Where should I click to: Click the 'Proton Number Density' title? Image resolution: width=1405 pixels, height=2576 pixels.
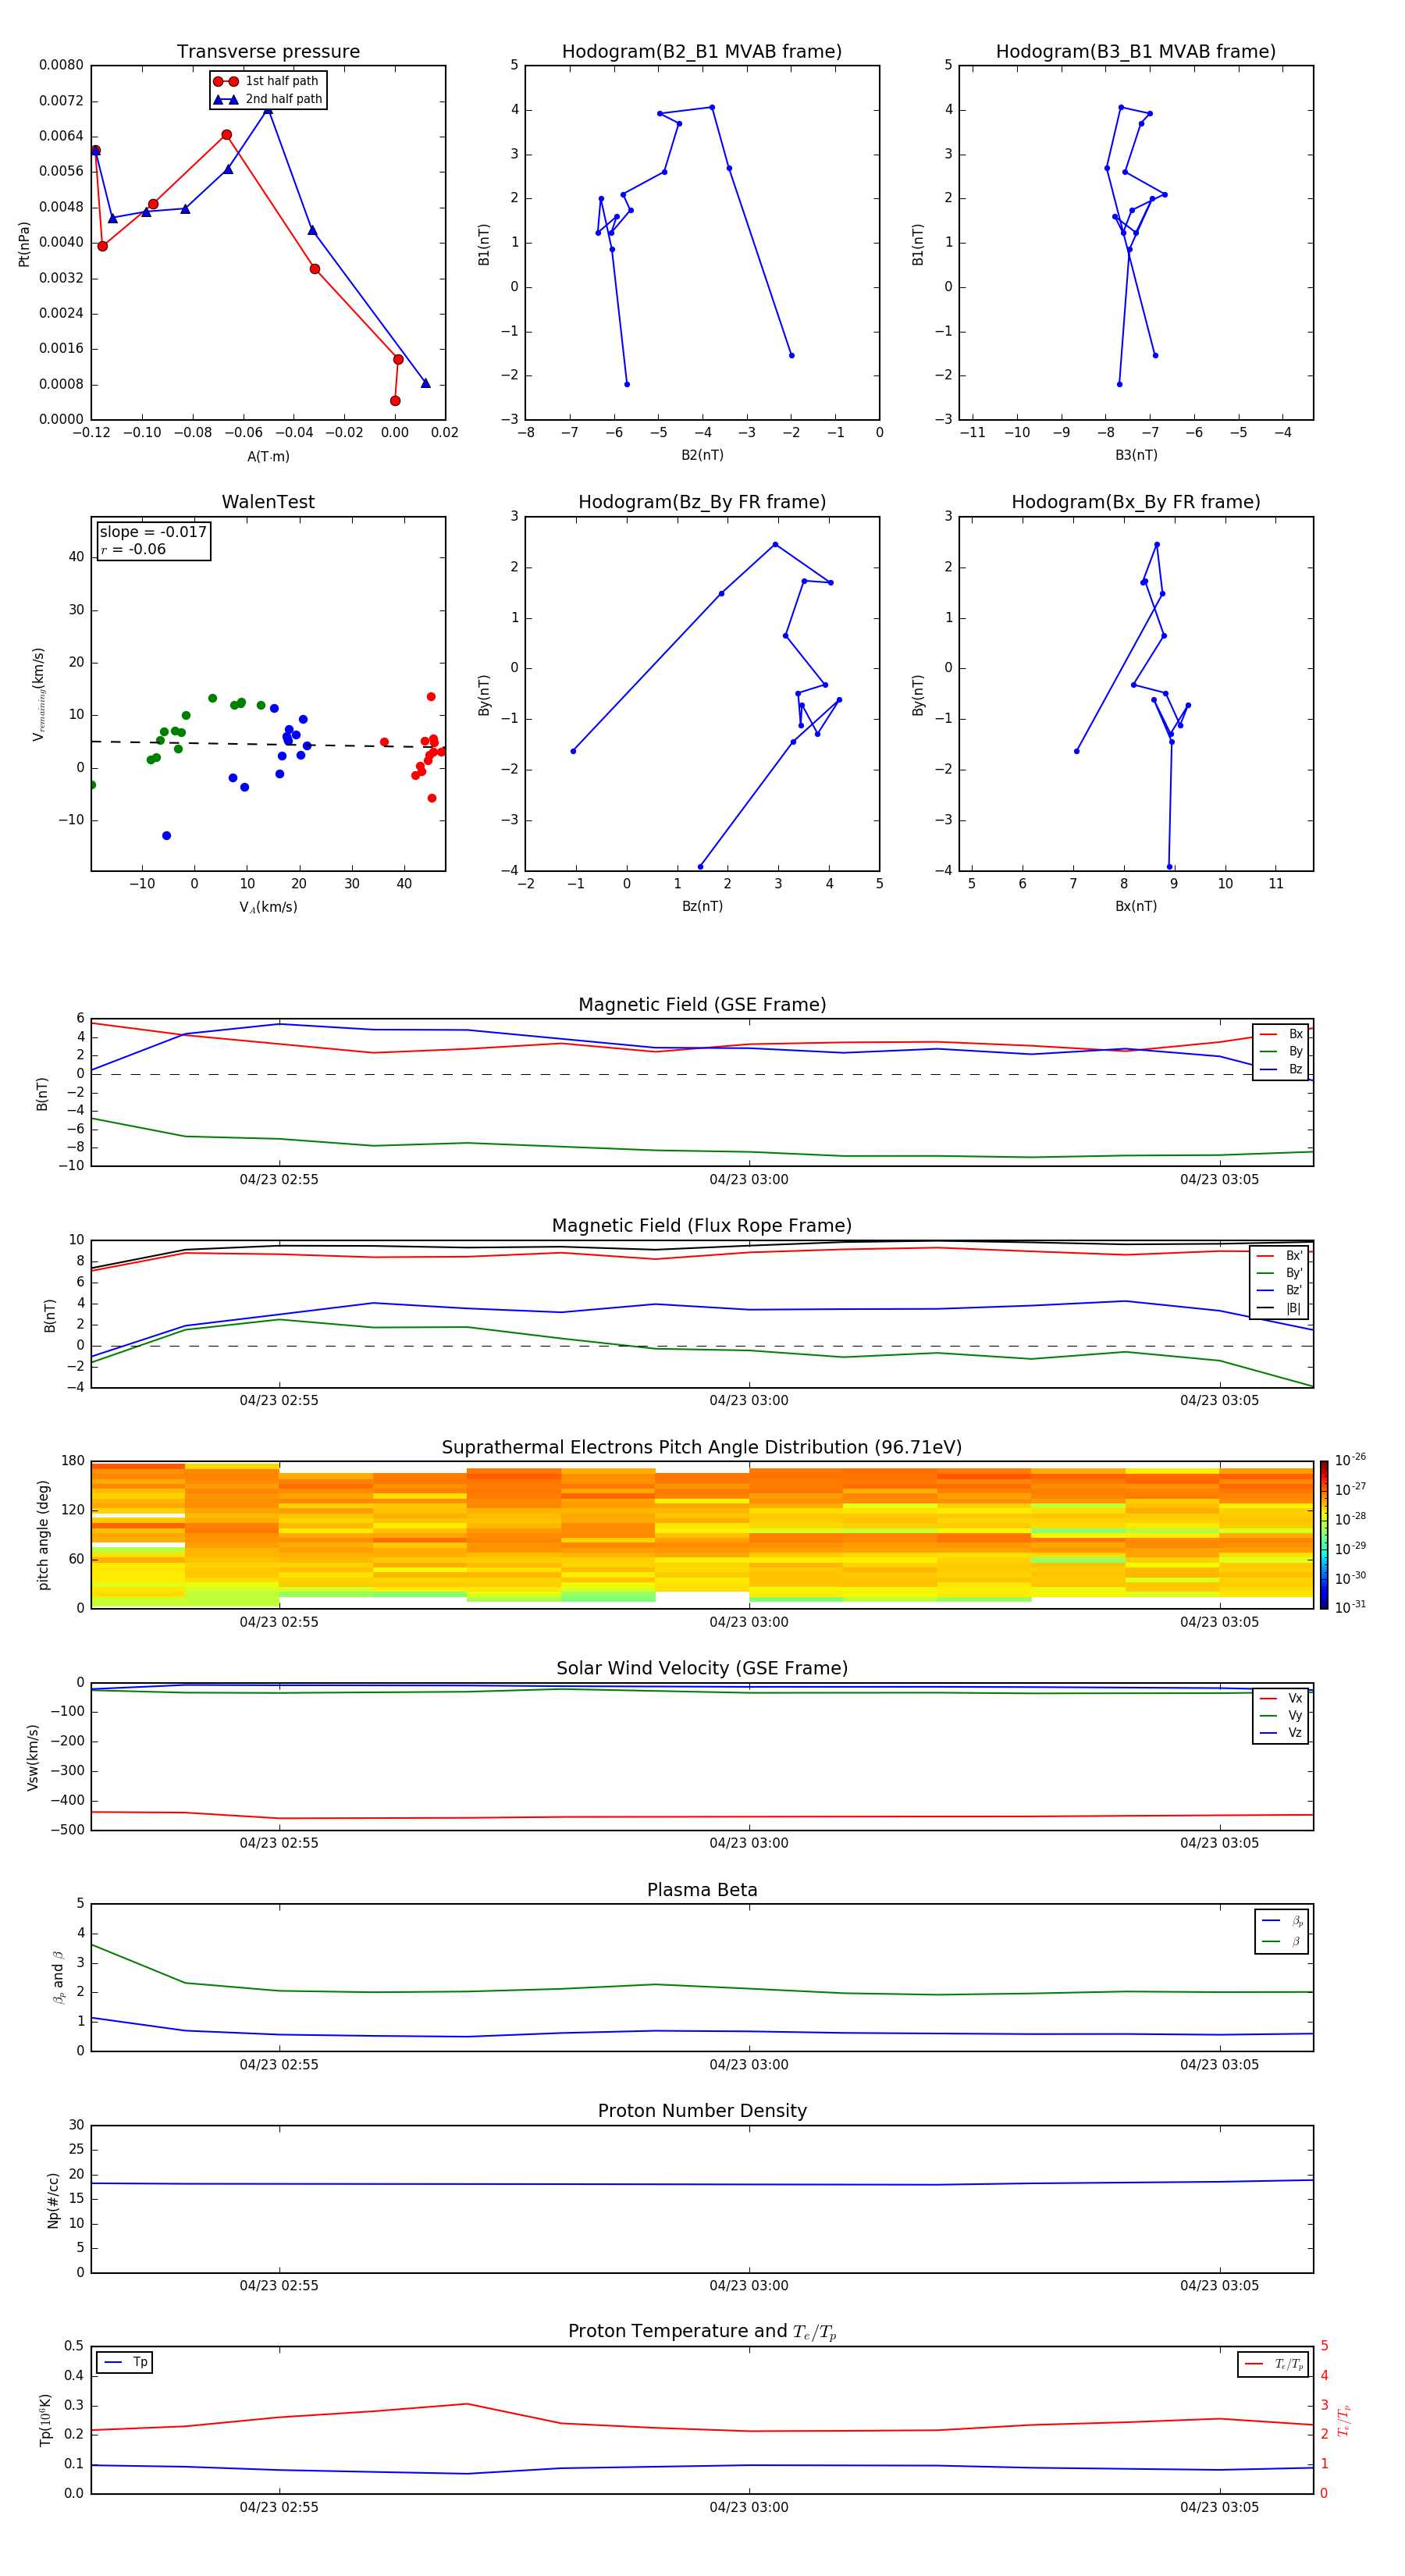[x=702, y=2112]
